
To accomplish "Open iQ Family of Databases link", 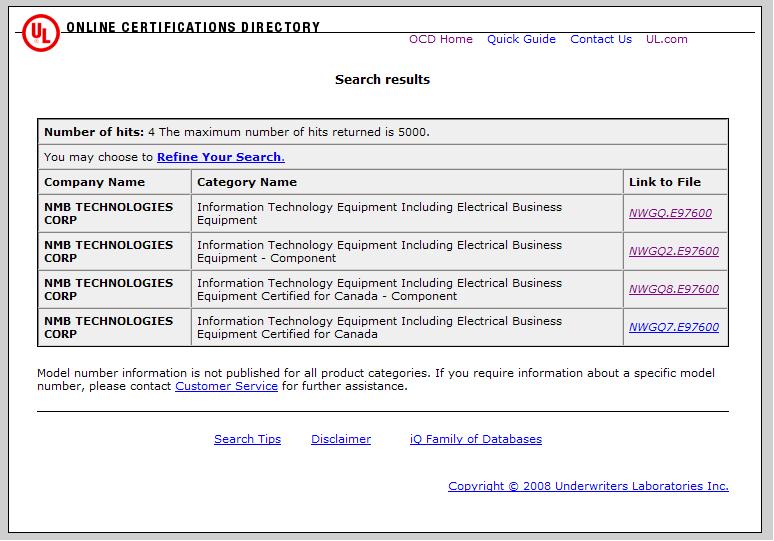I will [476, 439].
